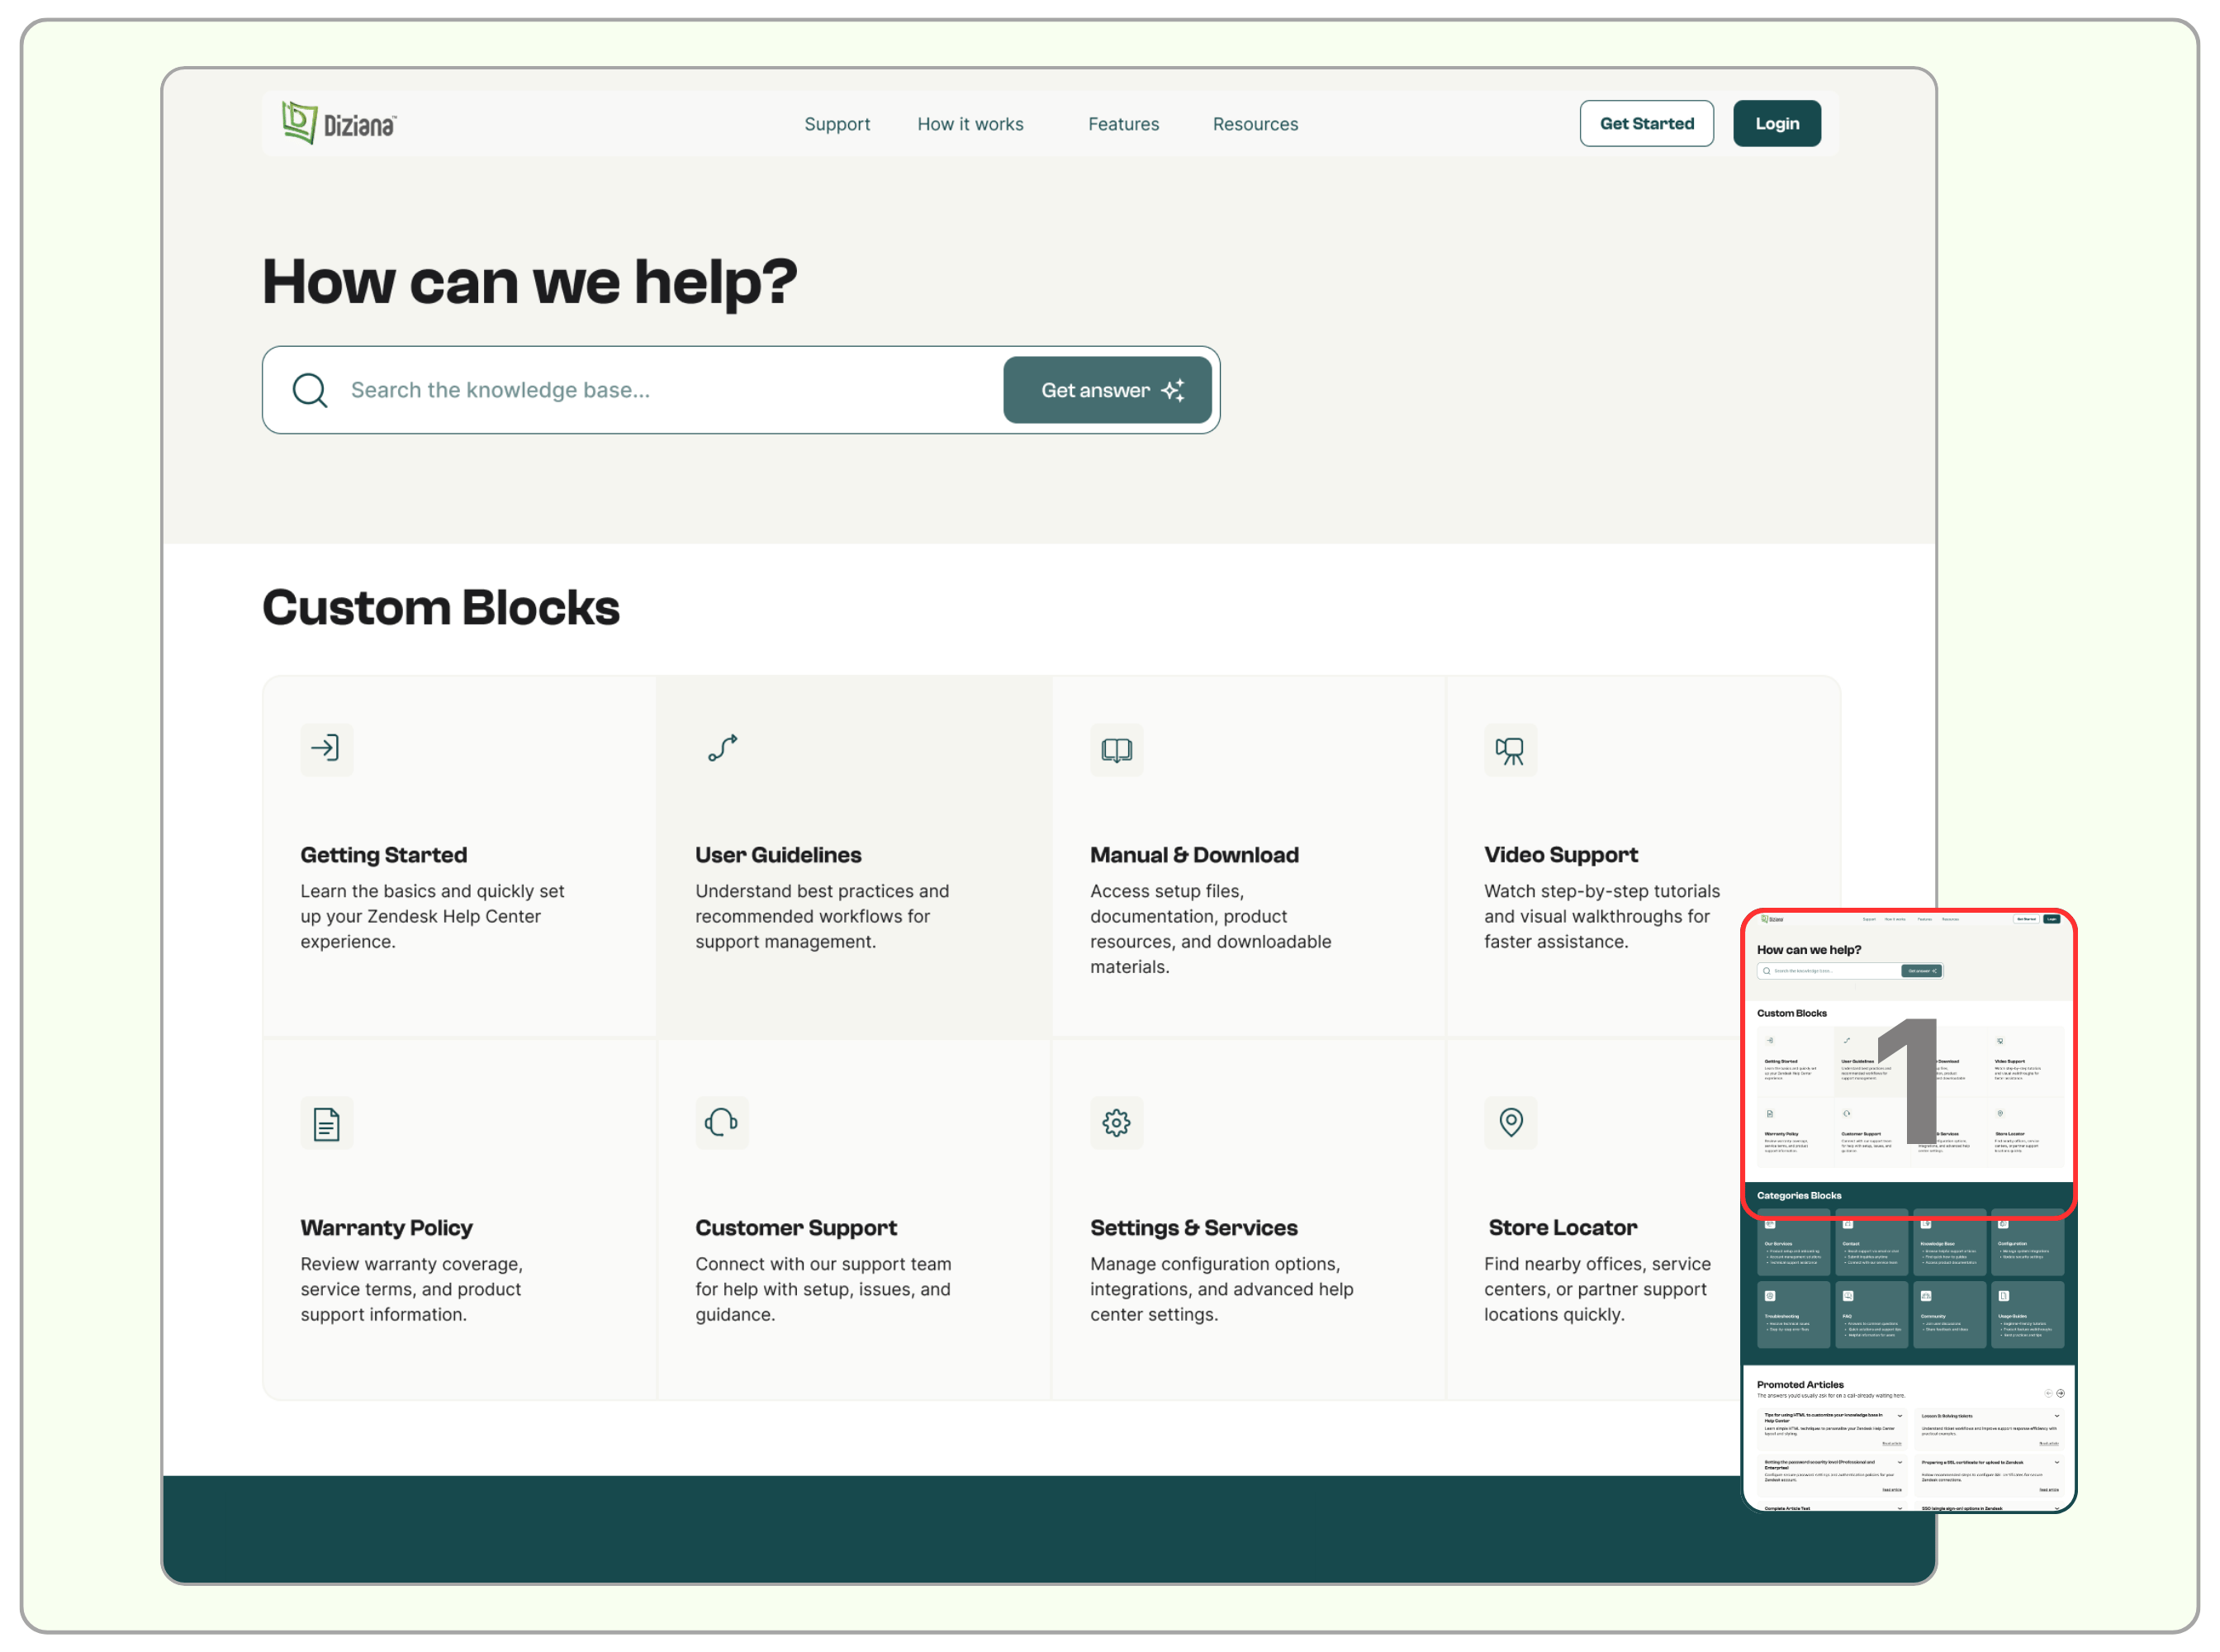Click the Customer Support headset icon

click(x=722, y=1122)
